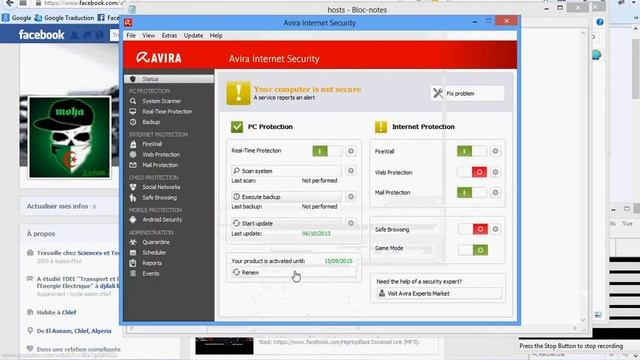Click the browser back arrow
Image resolution: width=640 pixels, height=360 pixels.
tap(9, 3)
